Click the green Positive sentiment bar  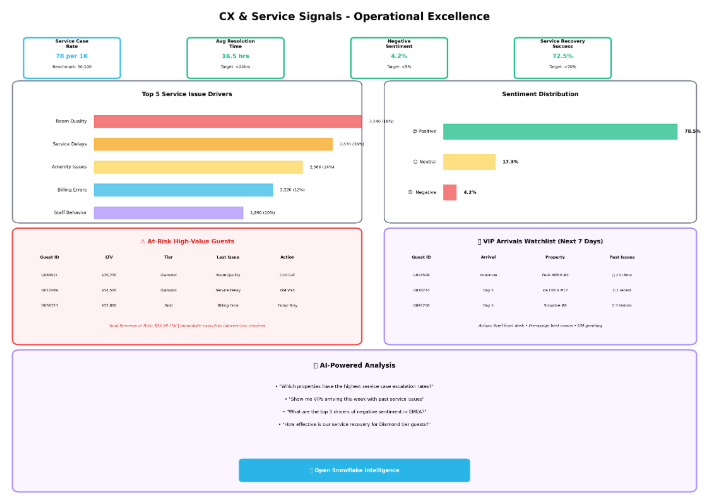tap(560, 131)
